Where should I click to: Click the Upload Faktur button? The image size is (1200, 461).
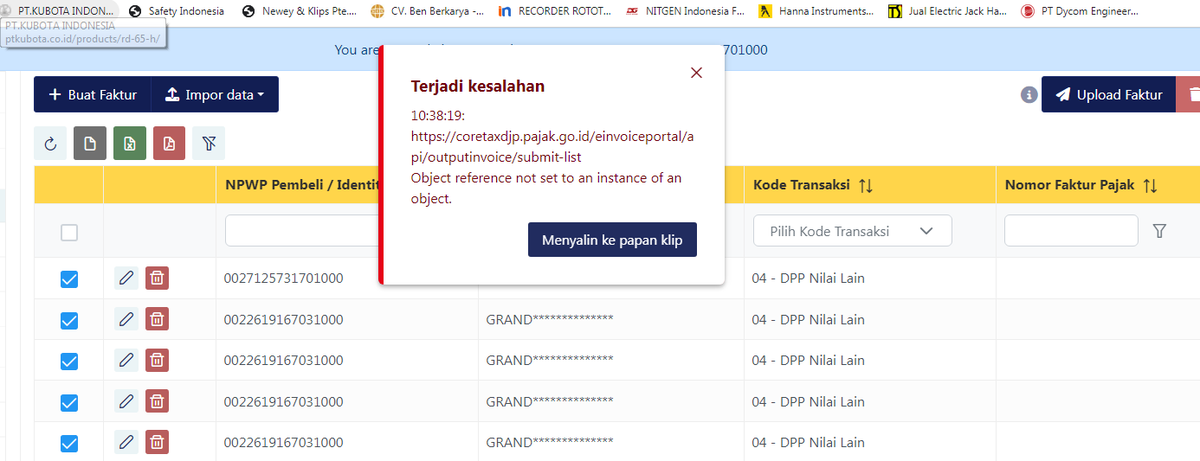pos(1108,95)
